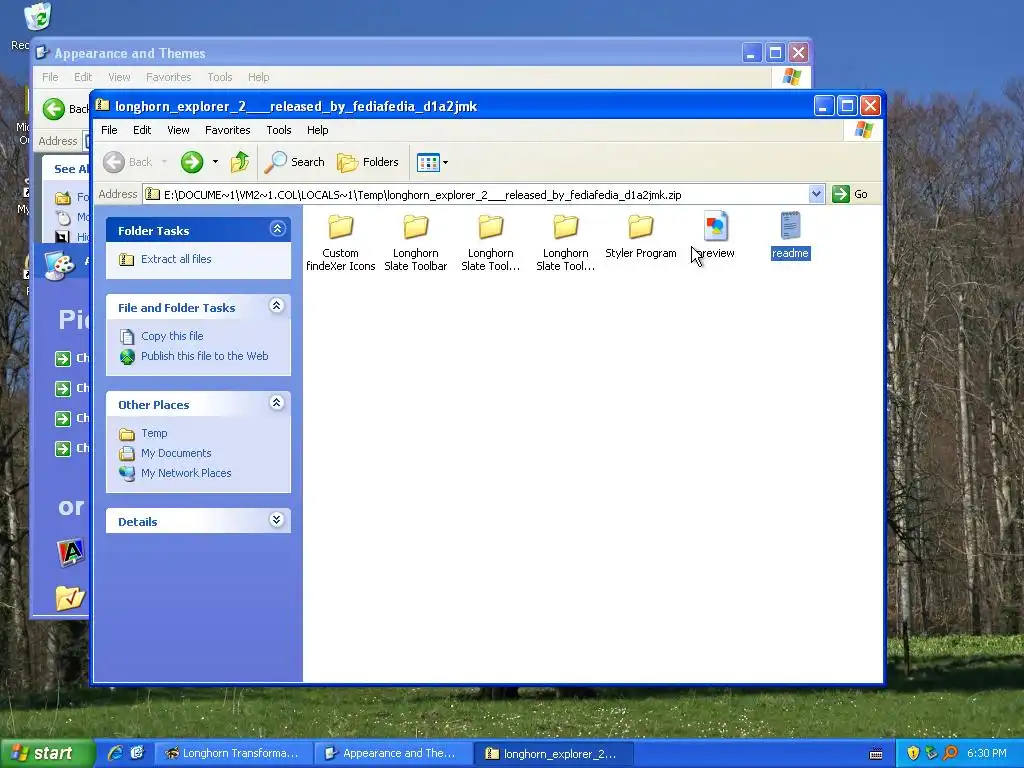This screenshot has width=1024, height=768.
Task: Open File menu in Appearance and Themes window
Action: tap(50, 77)
